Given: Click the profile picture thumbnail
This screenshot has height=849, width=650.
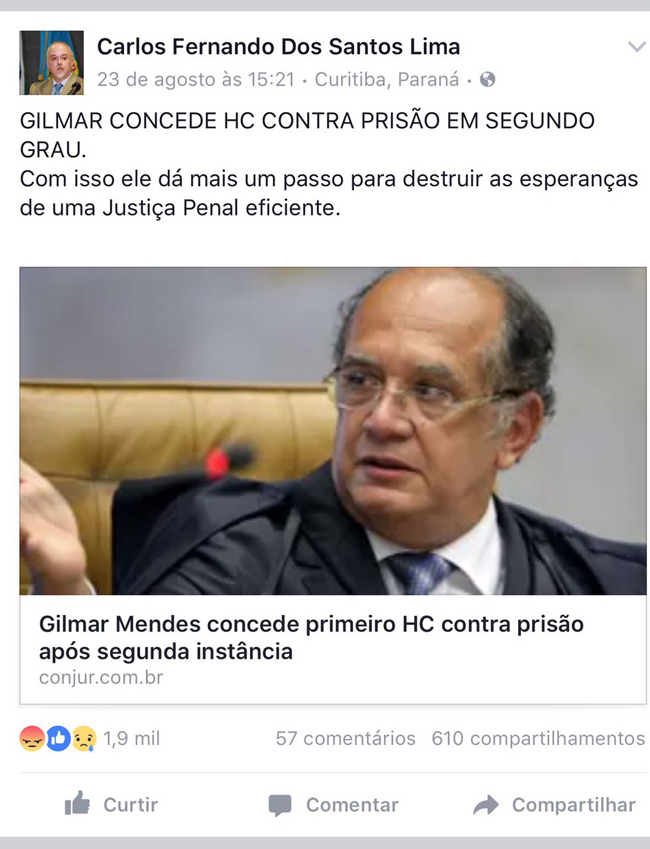Looking at the screenshot, I should click(51, 63).
